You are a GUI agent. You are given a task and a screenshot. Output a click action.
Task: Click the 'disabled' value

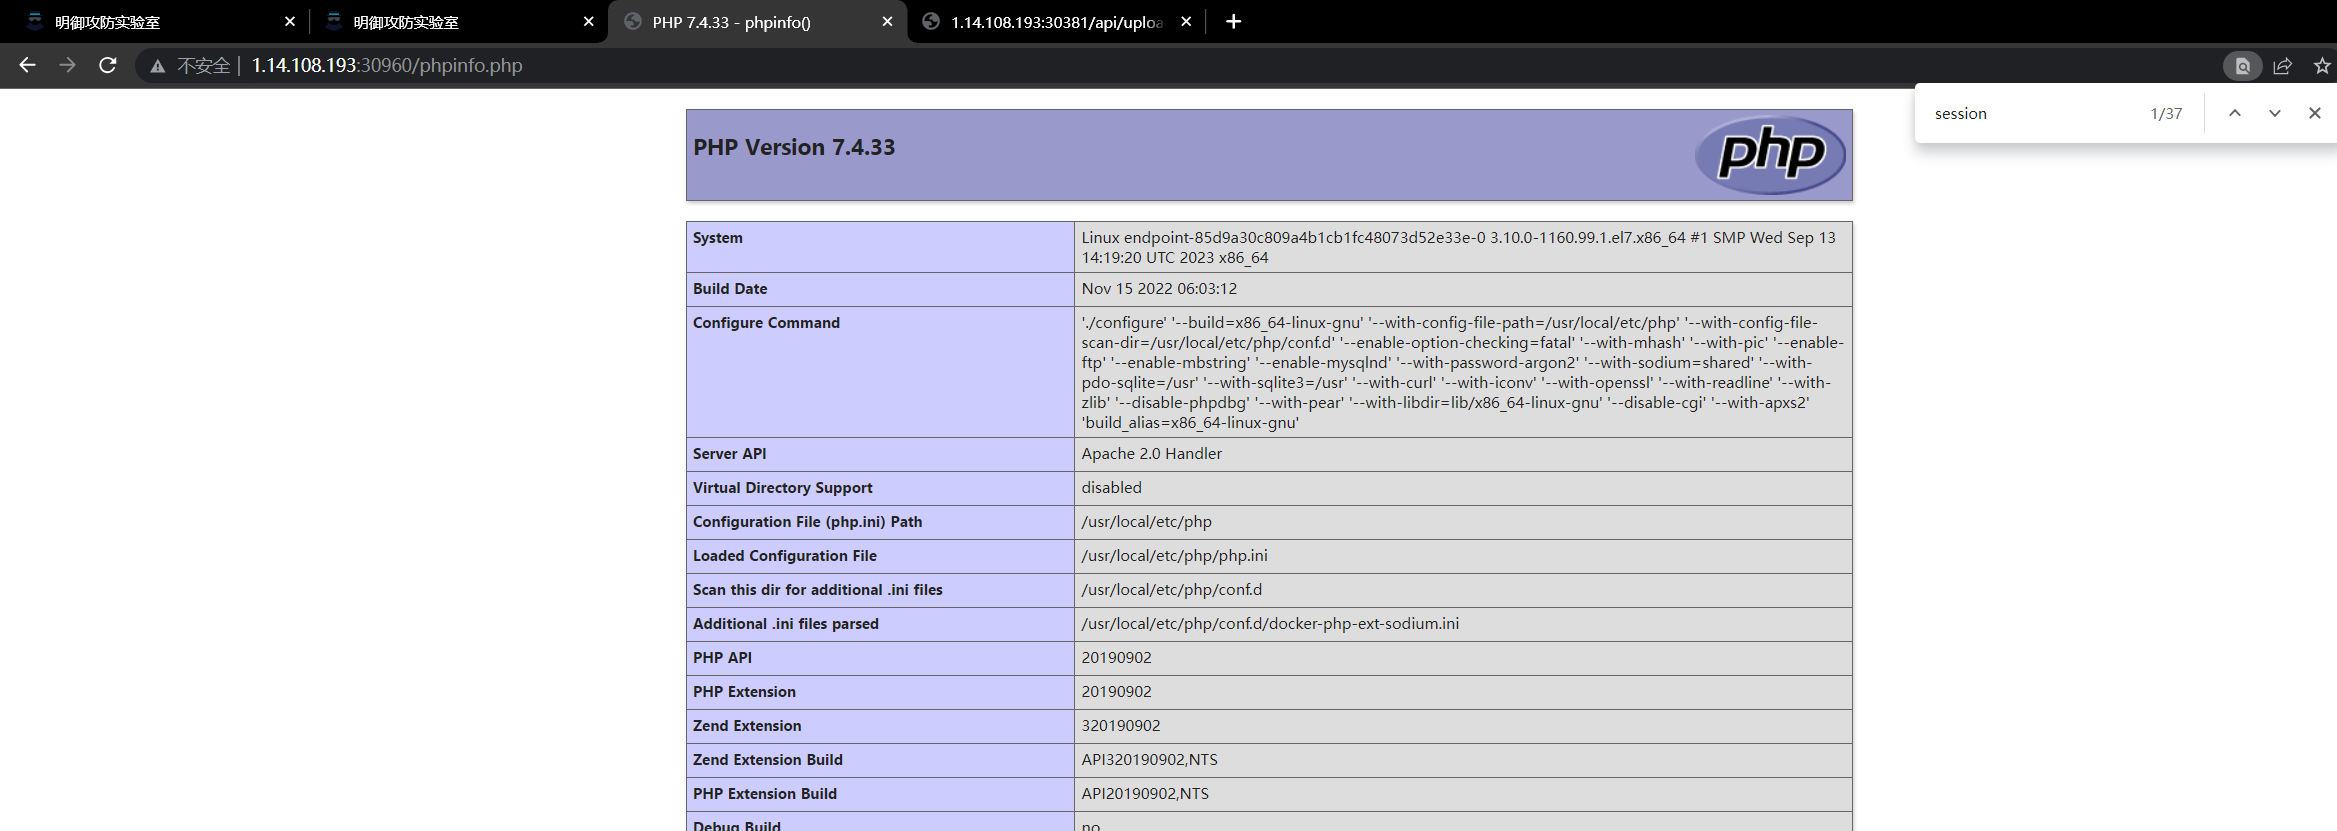pyautogui.click(x=1111, y=488)
